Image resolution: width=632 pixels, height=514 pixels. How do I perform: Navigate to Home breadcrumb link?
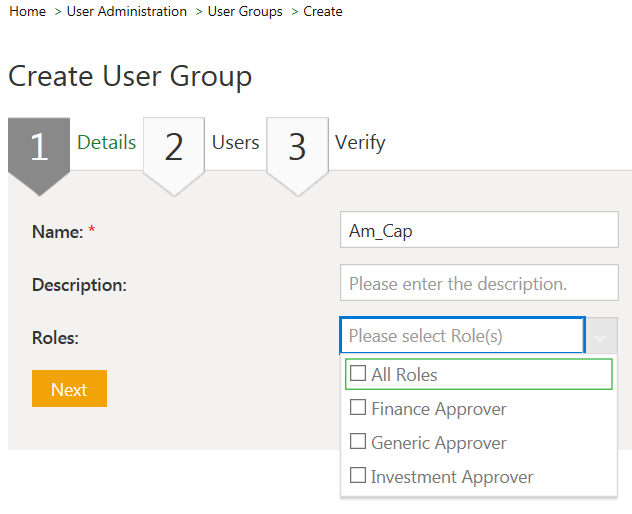tap(27, 12)
